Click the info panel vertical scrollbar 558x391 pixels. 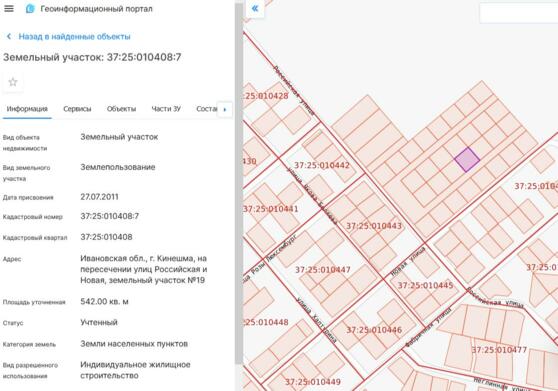(x=239, y=183)
